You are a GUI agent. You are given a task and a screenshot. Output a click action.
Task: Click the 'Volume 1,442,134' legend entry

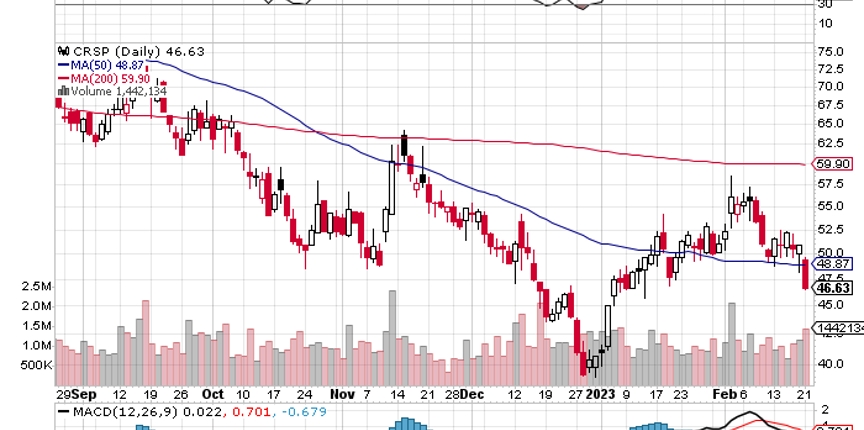118,91
